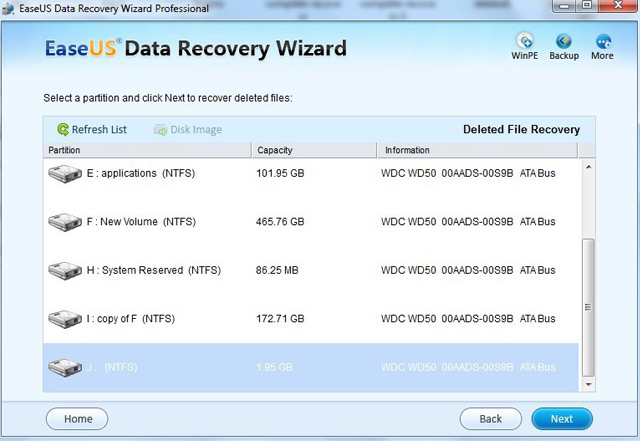Click the capacity value '86.25 MB'
The image size is (640, 441).
pos(277,270)
